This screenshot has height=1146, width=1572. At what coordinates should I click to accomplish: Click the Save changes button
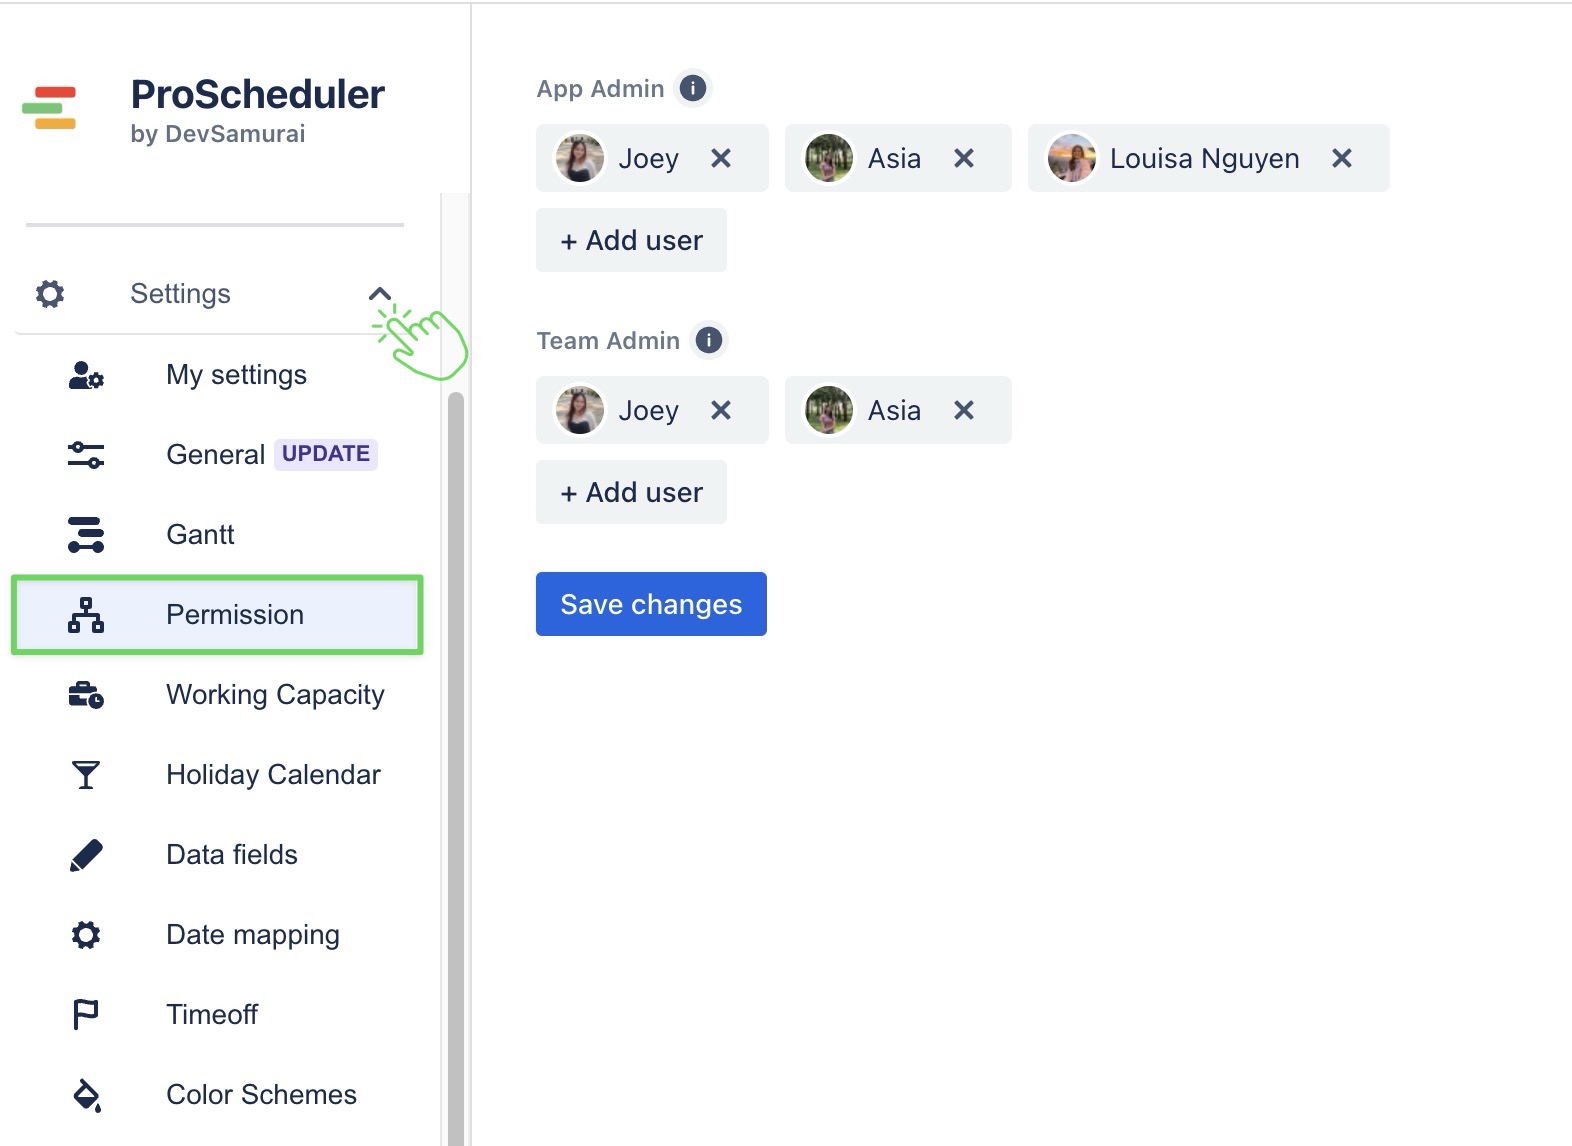(x=651, y=604)
